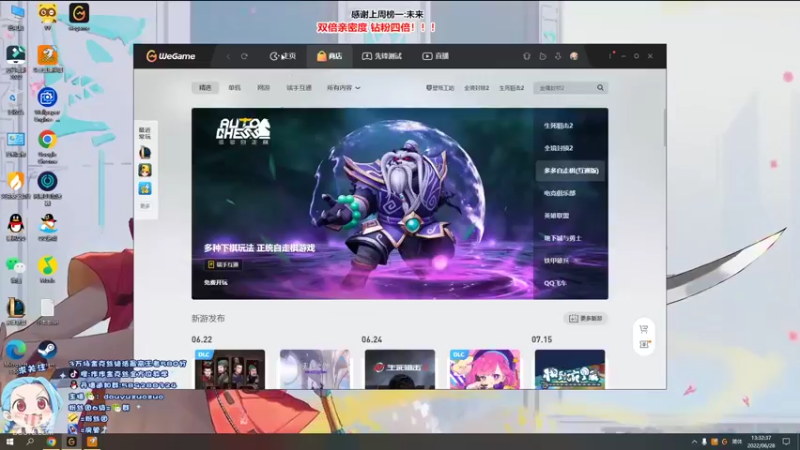Open the WeChat desktop icon
800x450 pixels.
[16, 269]
